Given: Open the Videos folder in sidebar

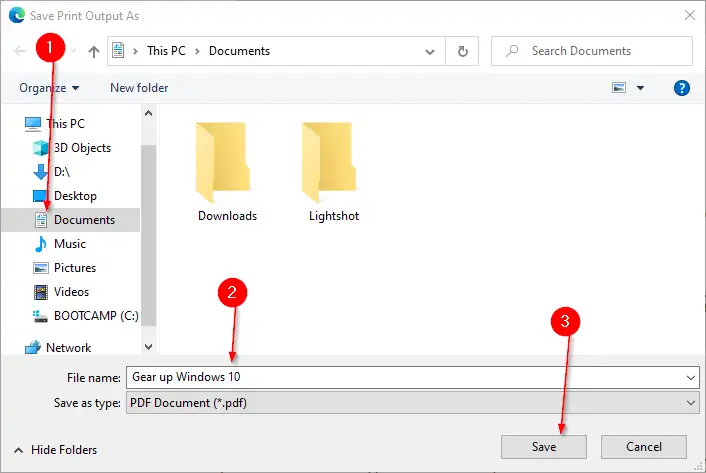Looking at the screenshot, I should [x=71, y=292].
